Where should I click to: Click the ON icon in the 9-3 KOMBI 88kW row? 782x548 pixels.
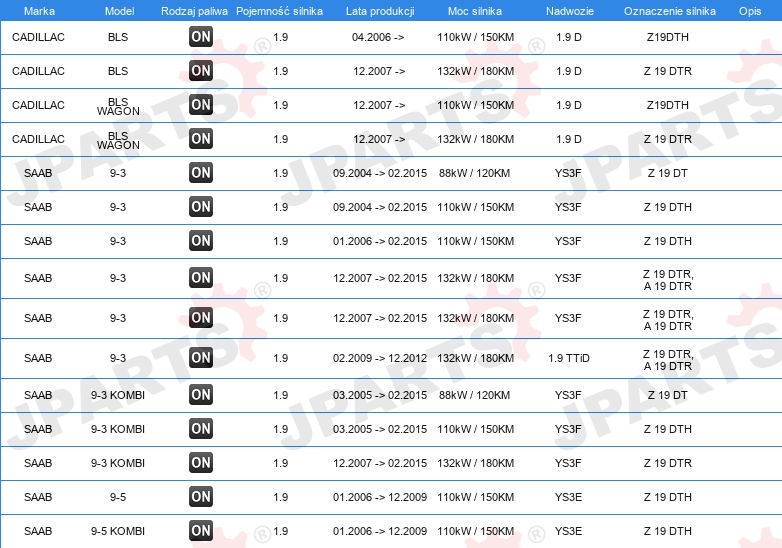(201, 394)
